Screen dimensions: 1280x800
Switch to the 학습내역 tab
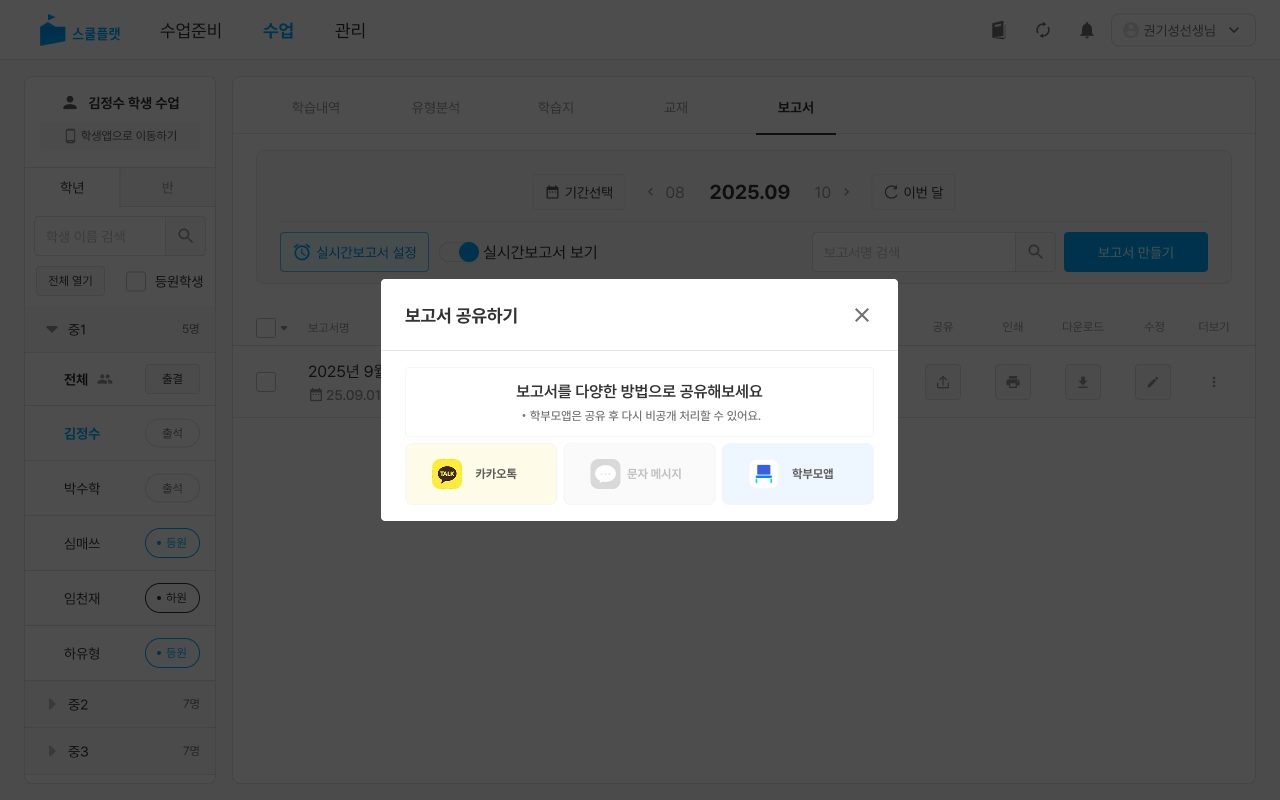pos(316,107)
